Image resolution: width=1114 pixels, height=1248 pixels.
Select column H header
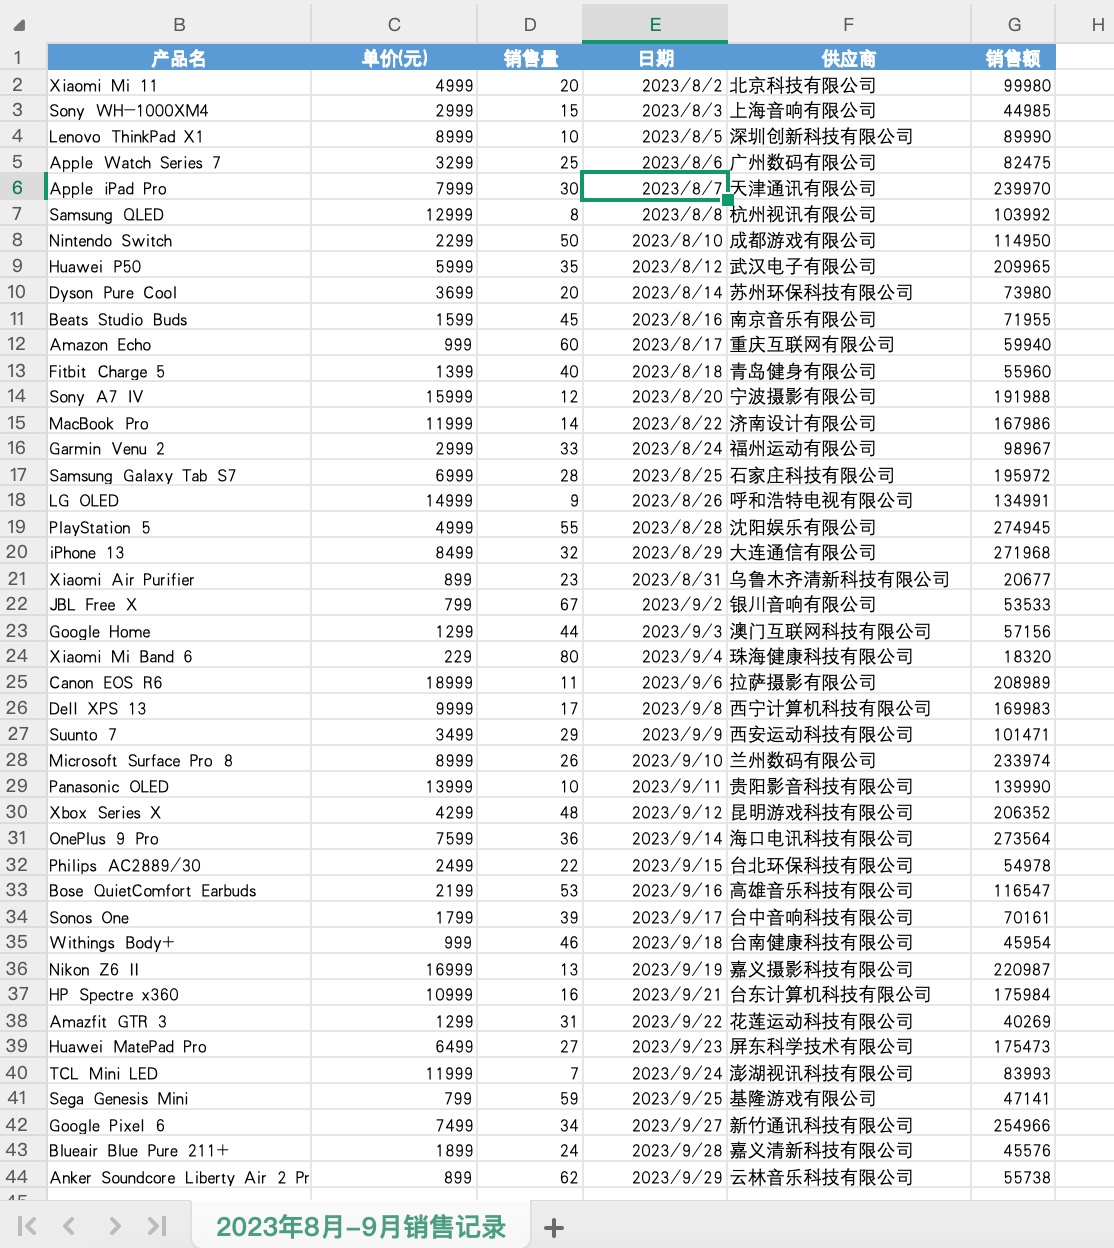[x=1097, y=24]
